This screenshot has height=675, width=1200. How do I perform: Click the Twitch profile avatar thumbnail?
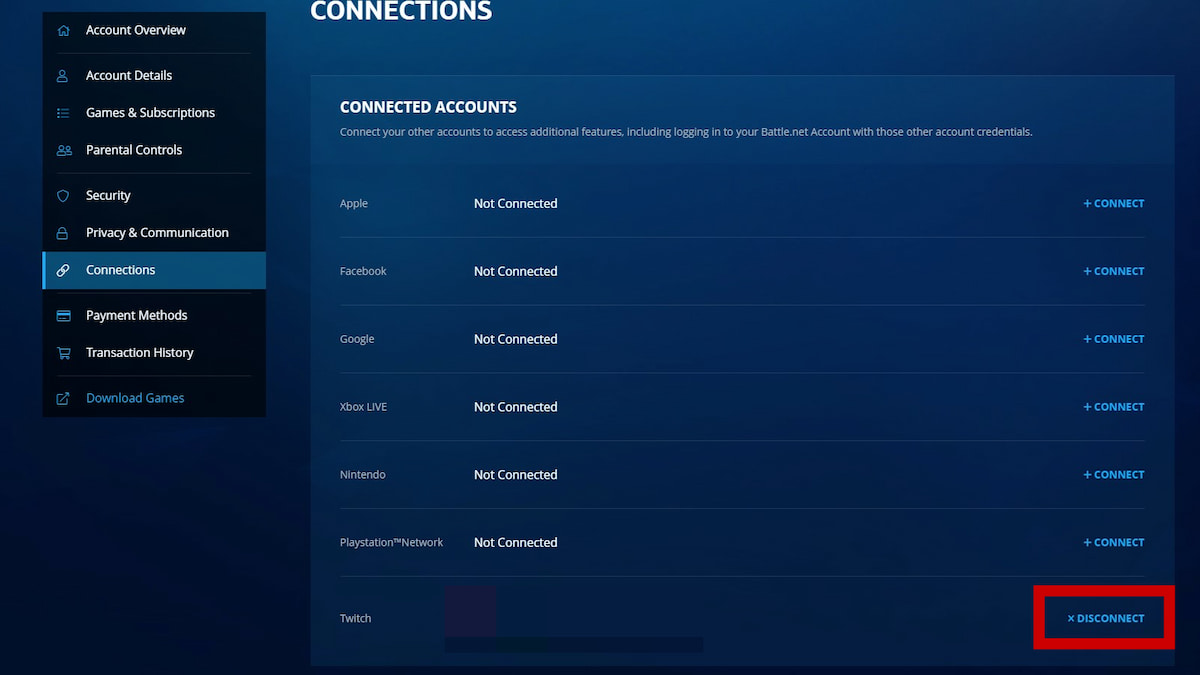click(470, 610)
